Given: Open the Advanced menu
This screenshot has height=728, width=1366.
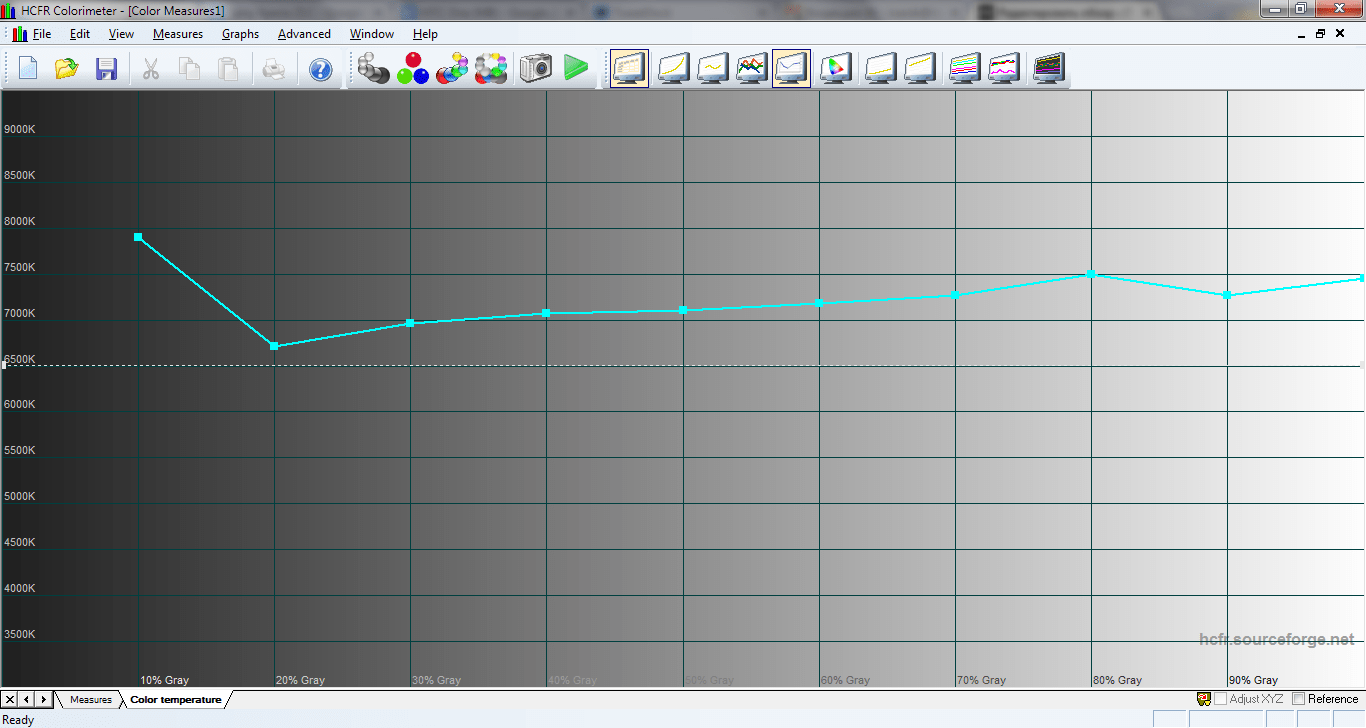Looking at the screenshot, I should click(304, 34).
